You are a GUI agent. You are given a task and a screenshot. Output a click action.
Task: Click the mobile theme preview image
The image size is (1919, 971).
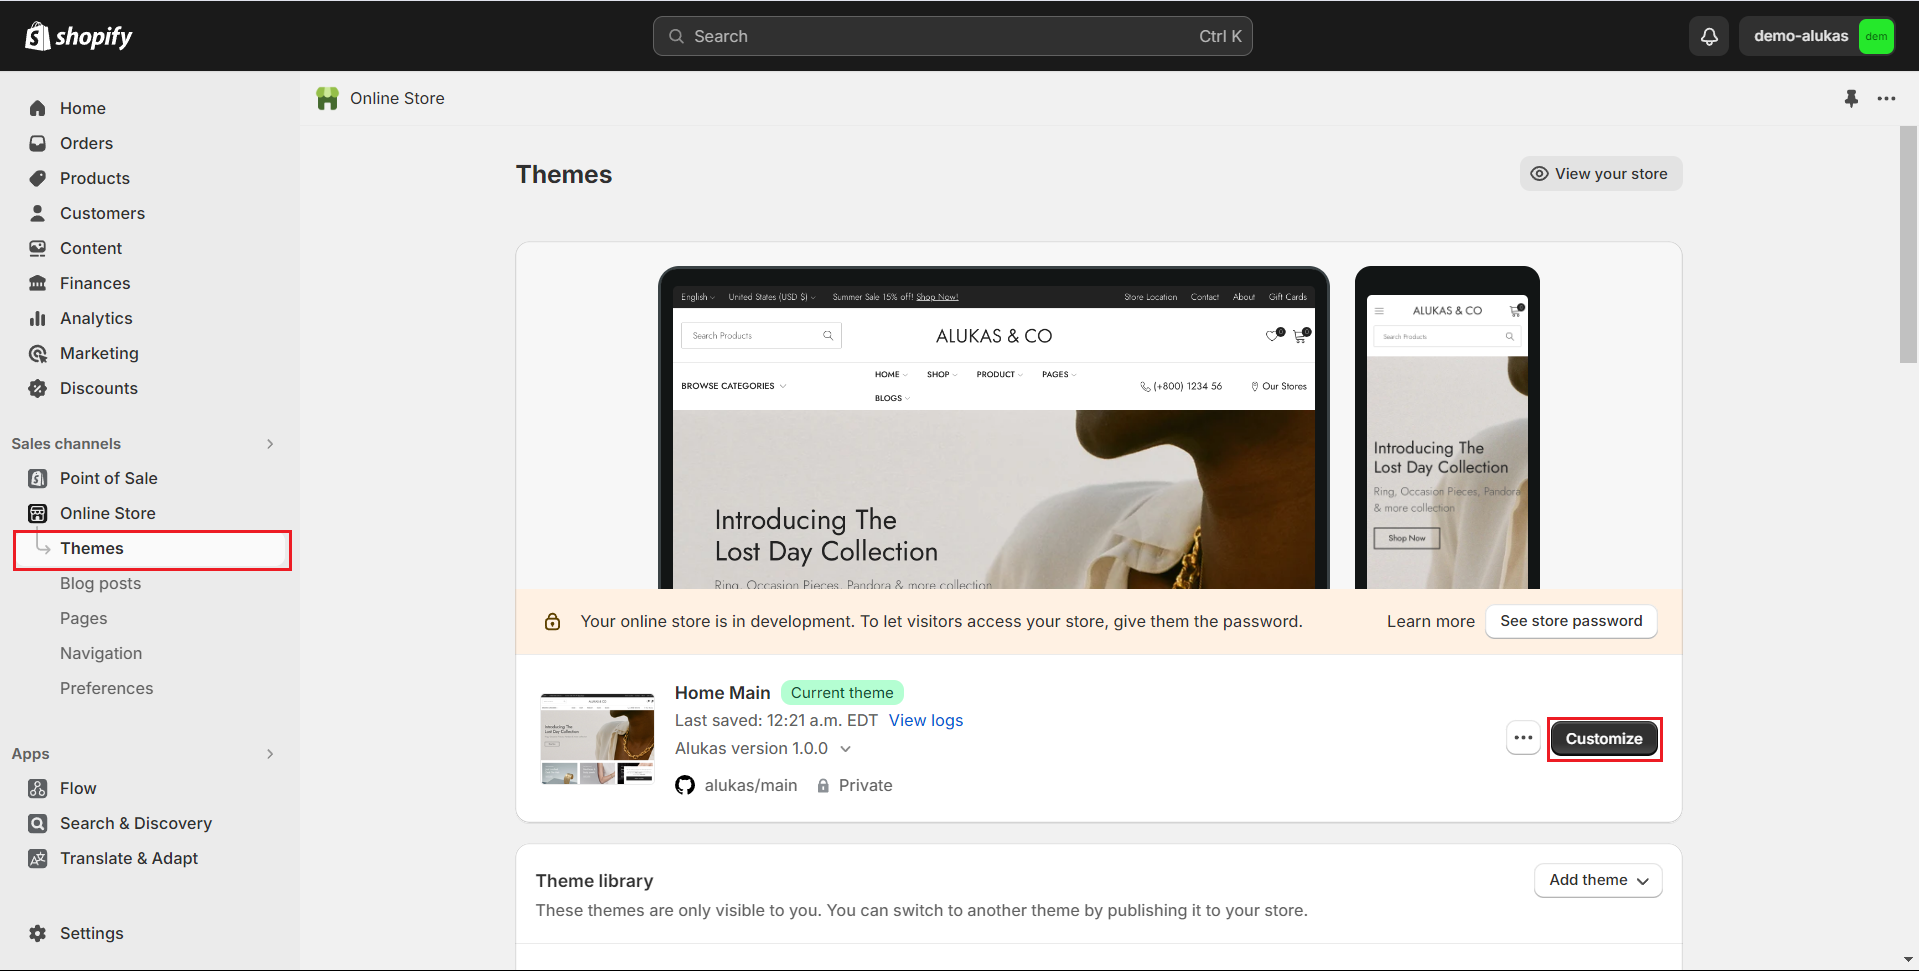tap(1447, 428)
